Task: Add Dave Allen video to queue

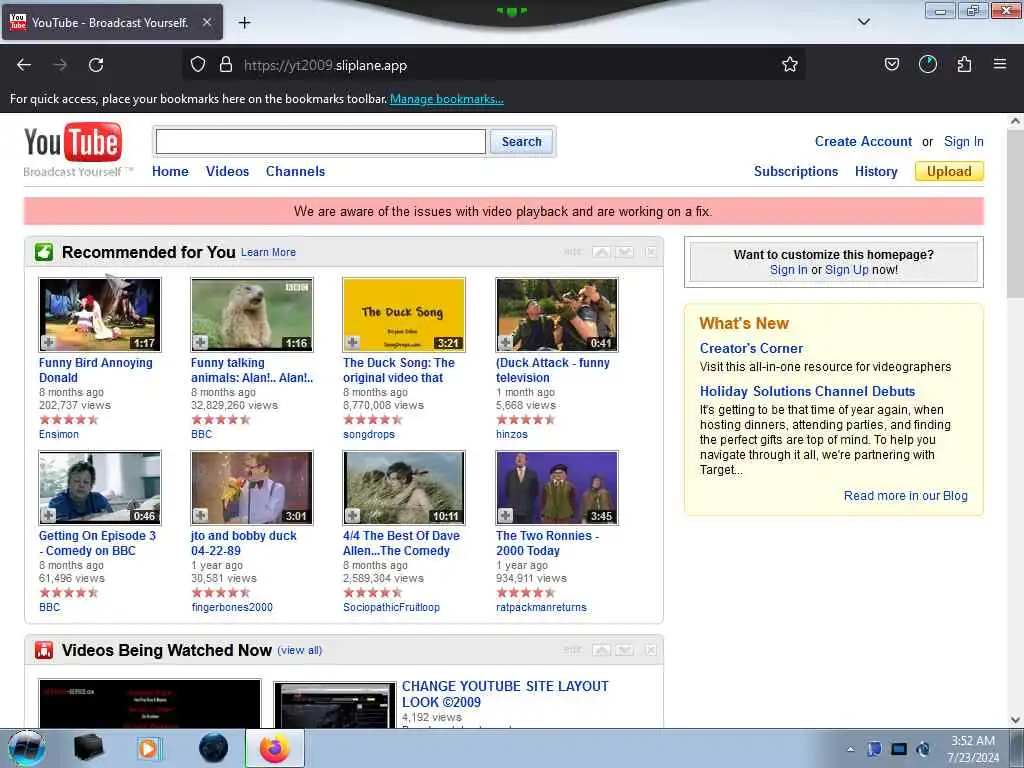Action: [353, 515]
